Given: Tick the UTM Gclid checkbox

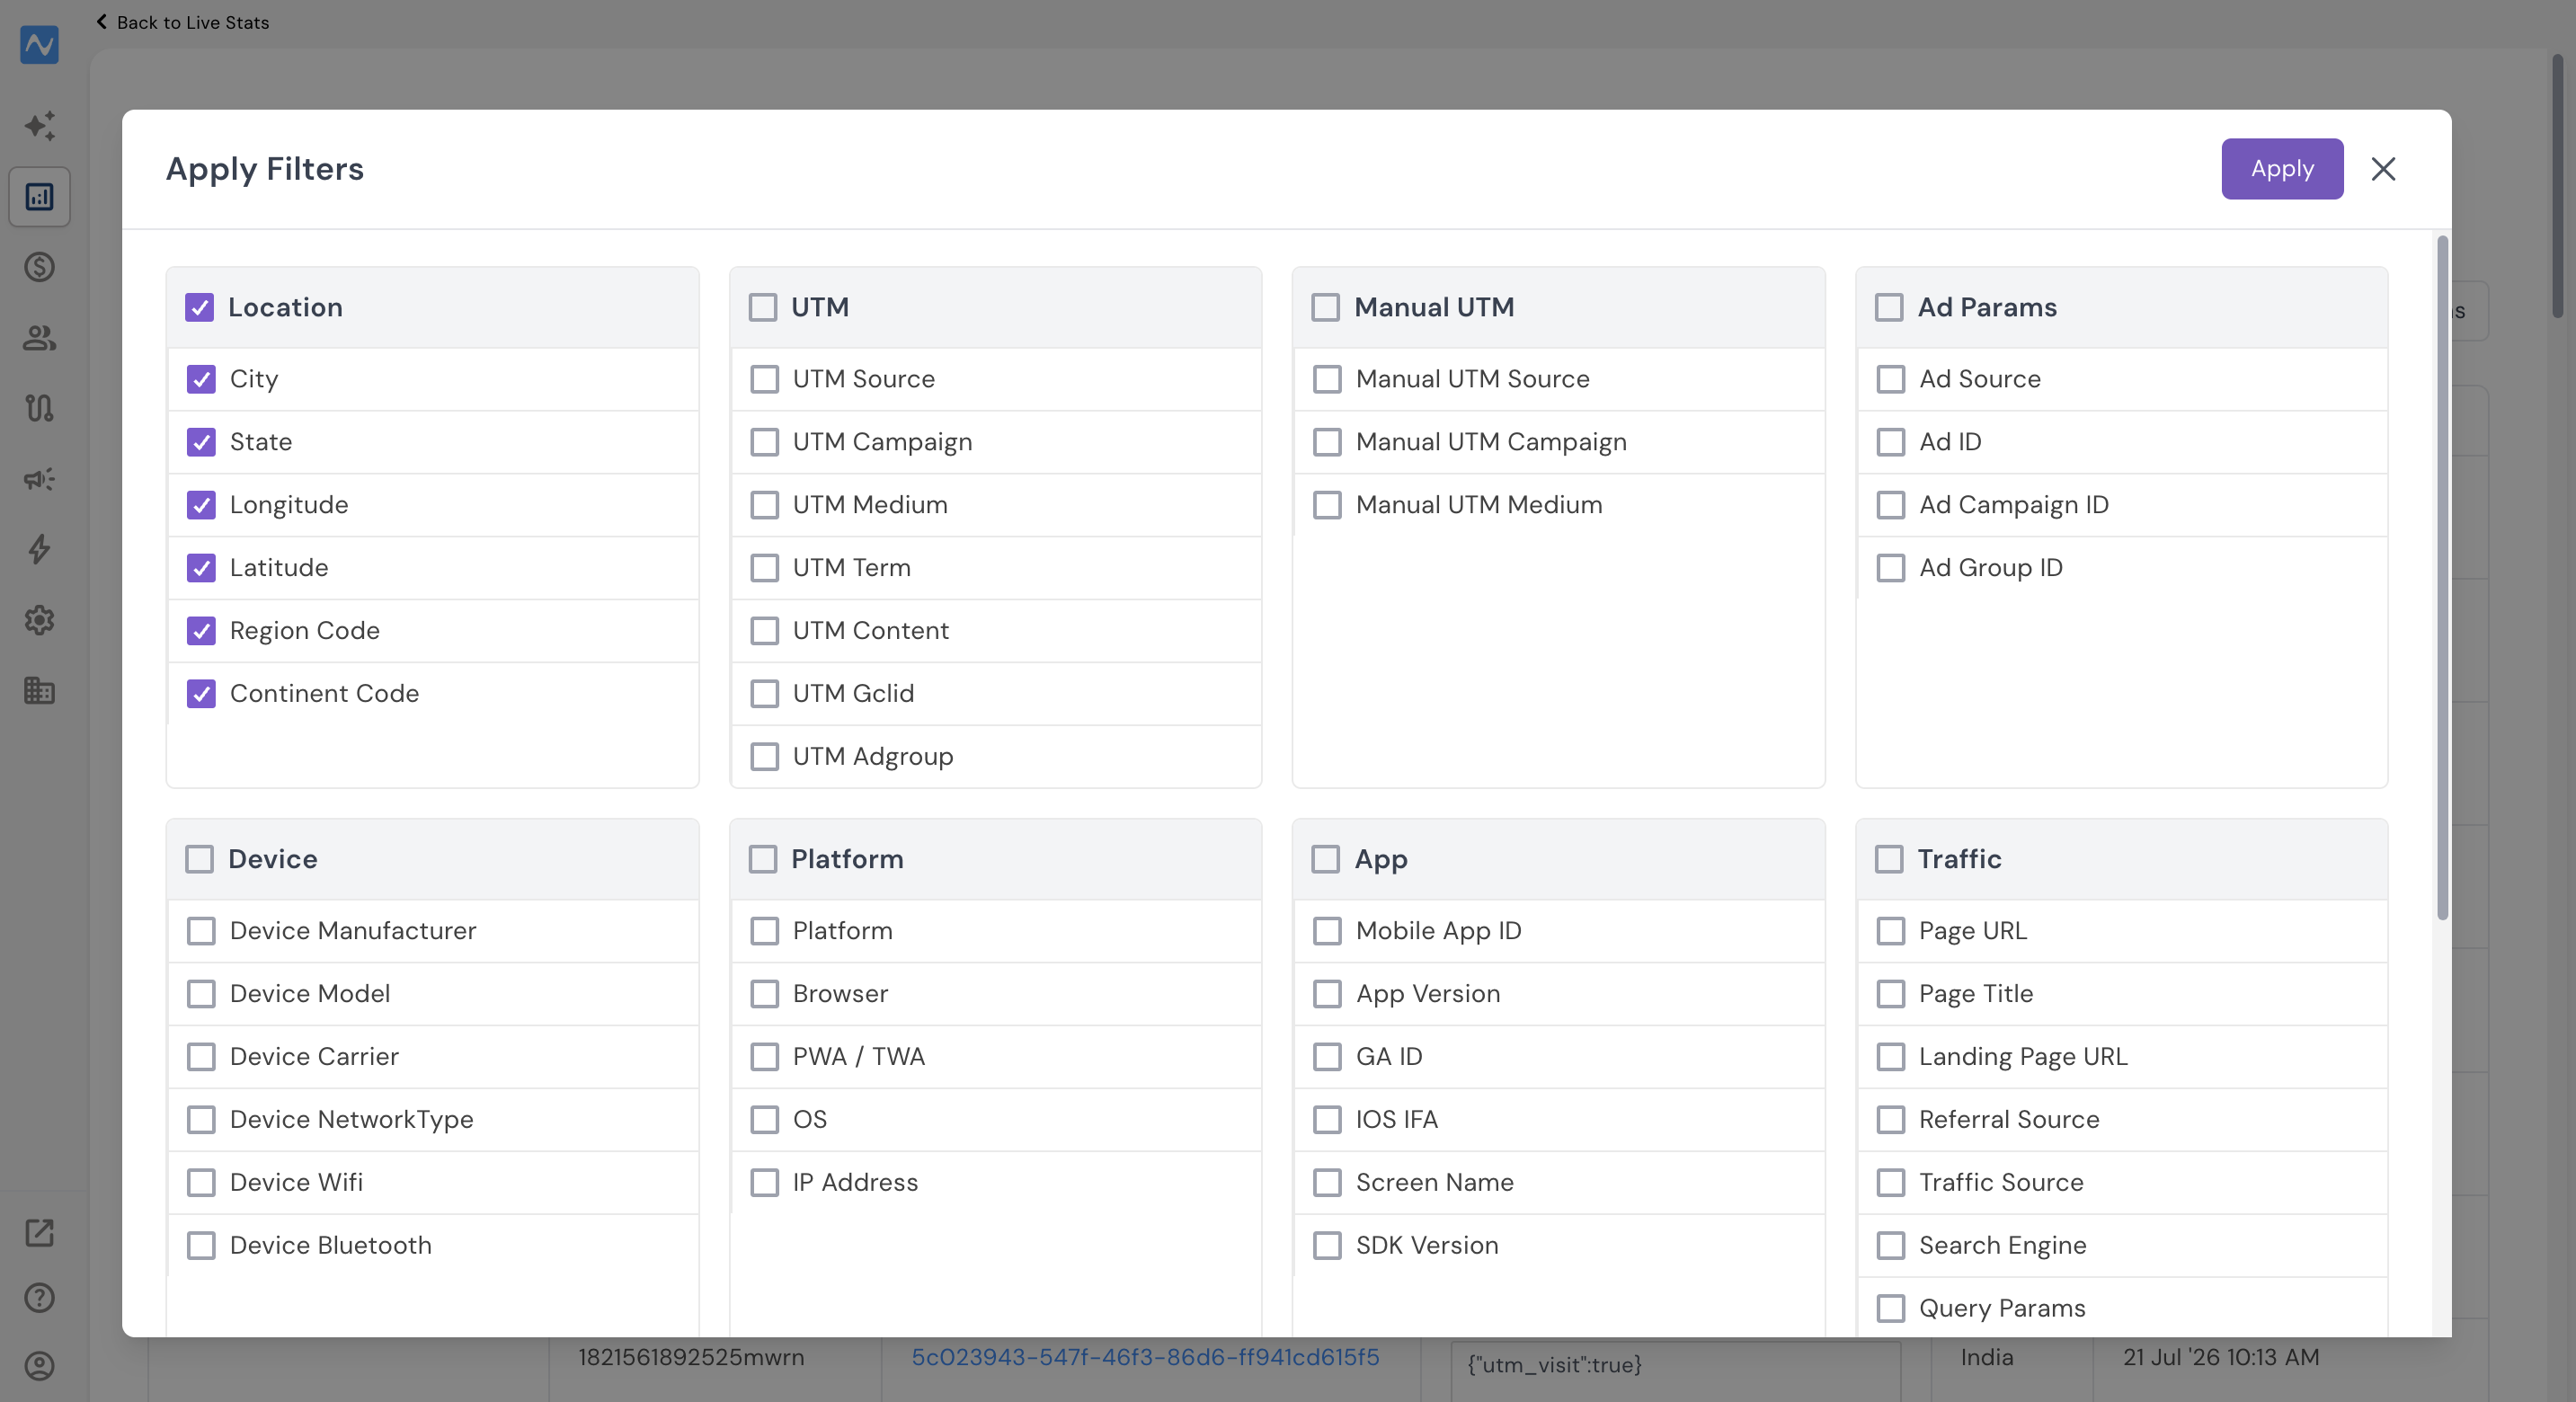Looking at the screenshot, I should click(x=765, y=694).
